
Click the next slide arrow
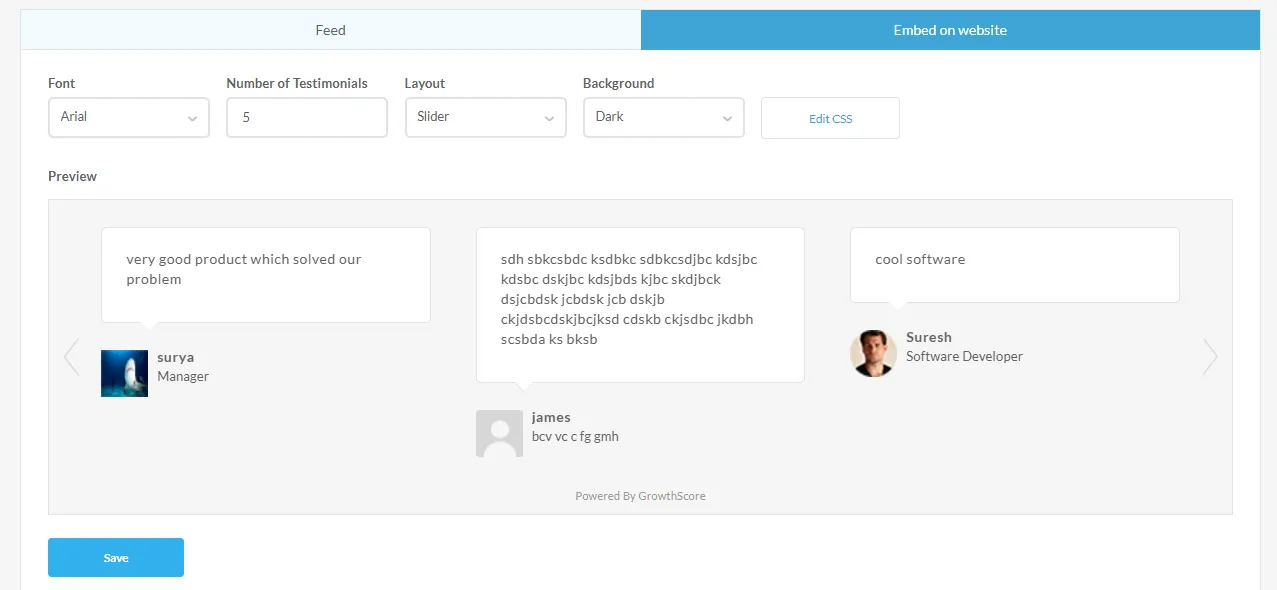(1210, 357)
